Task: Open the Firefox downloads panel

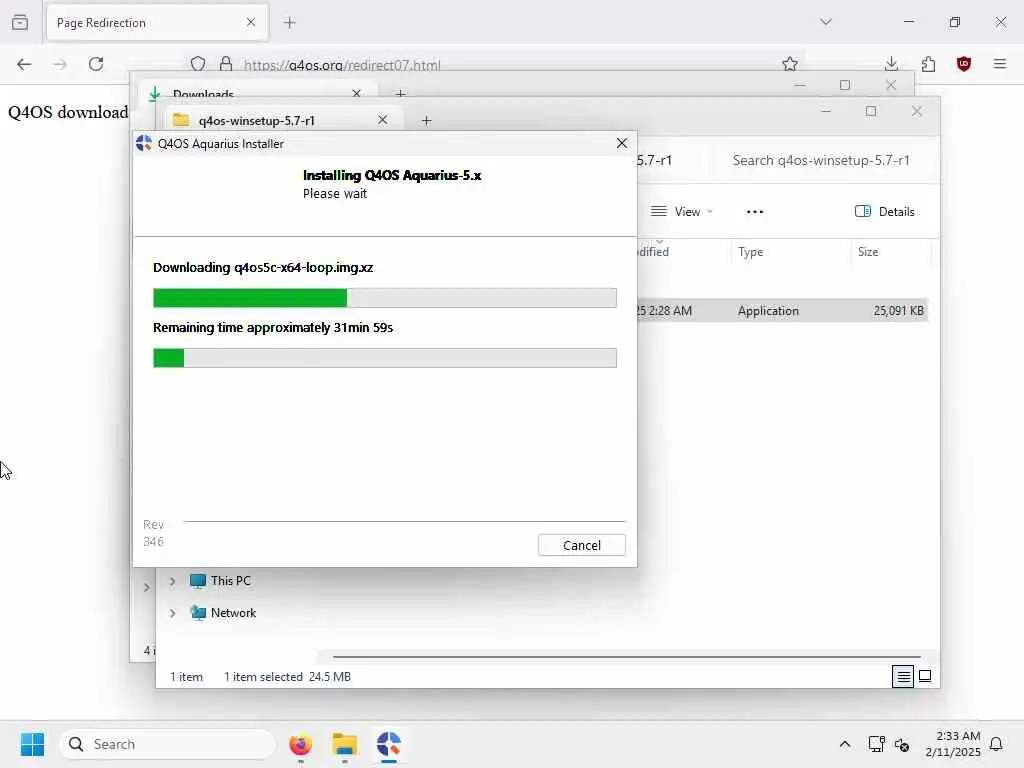Action: pyautogui.click(x=891, y=64)
